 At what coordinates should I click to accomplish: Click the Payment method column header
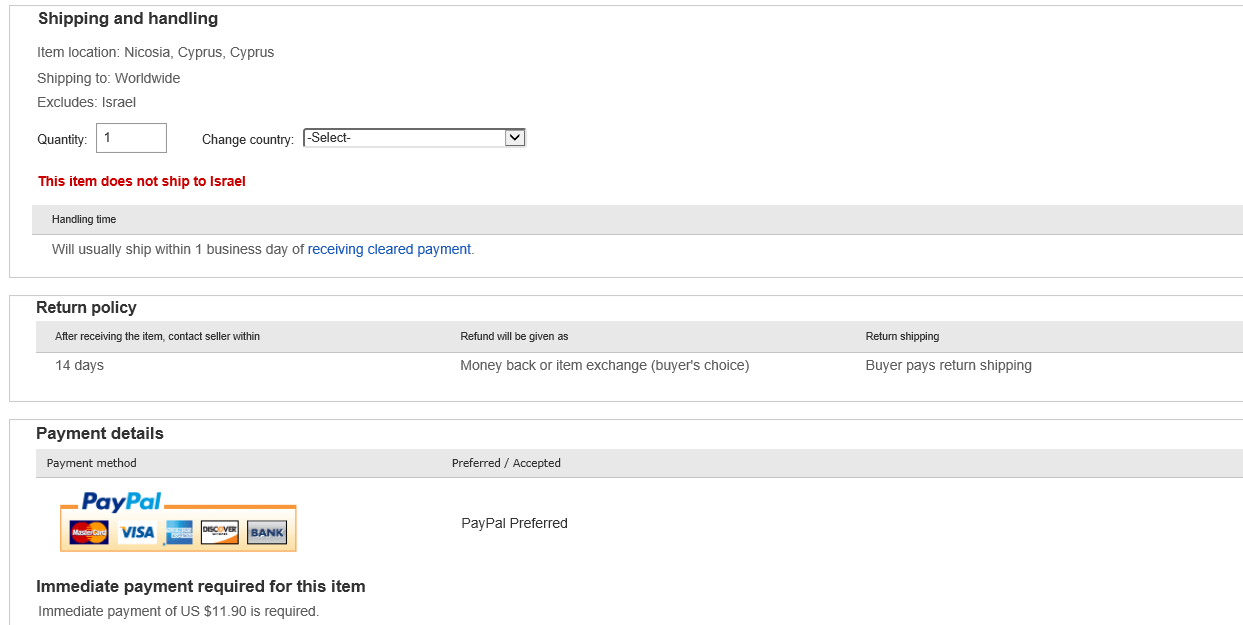click(92, 463)
